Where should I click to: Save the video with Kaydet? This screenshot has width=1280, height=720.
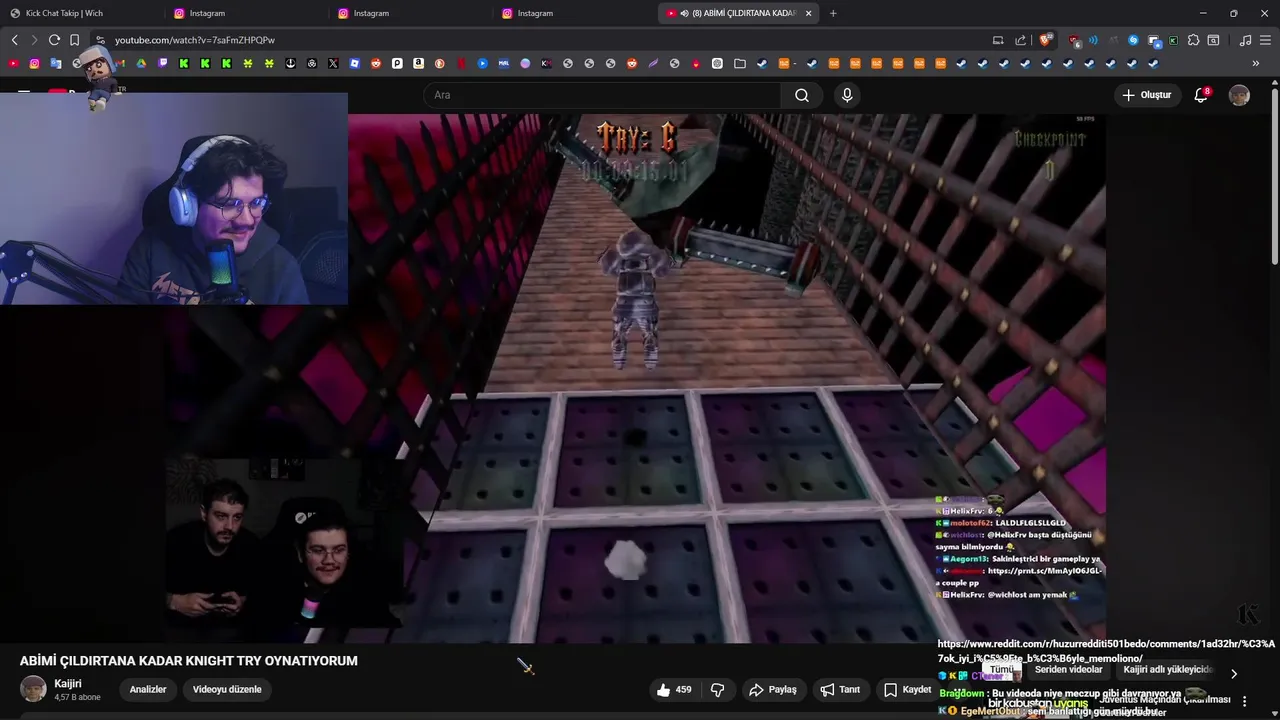coord(907,689)
